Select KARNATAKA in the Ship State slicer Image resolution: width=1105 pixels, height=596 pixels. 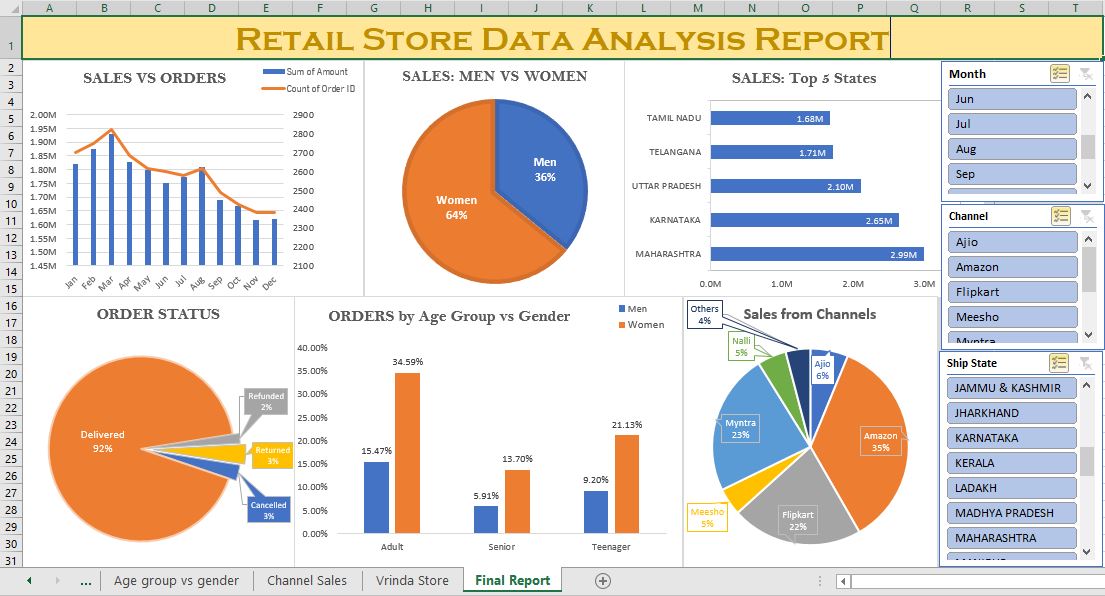(1011, 437)
